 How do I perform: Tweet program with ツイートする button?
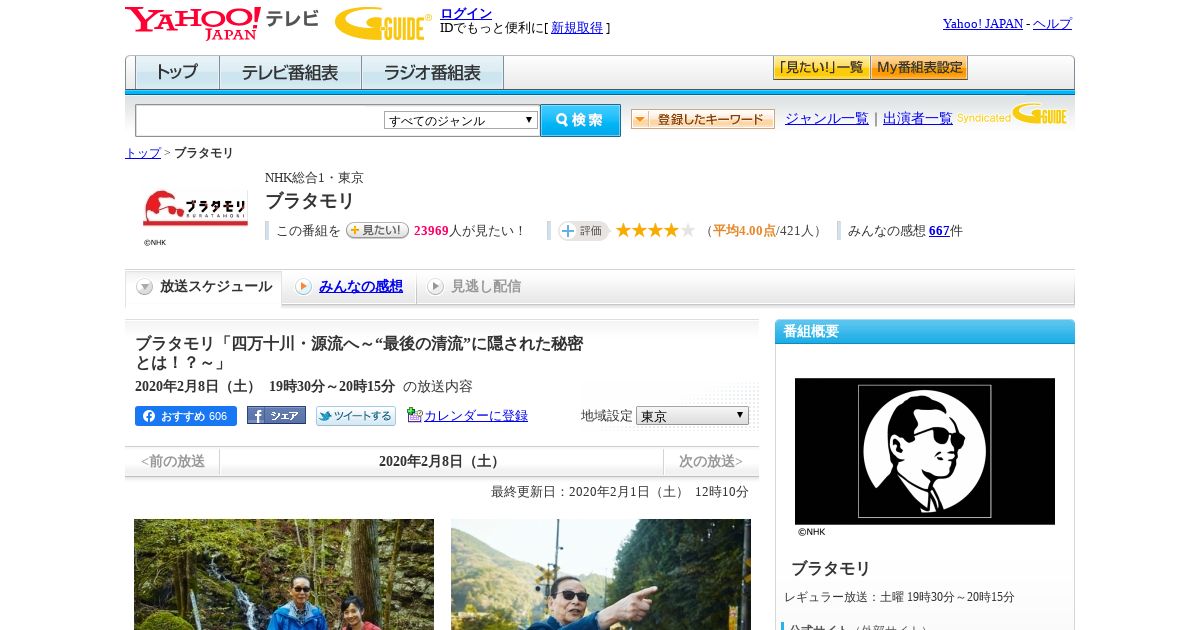pos(356,416)
